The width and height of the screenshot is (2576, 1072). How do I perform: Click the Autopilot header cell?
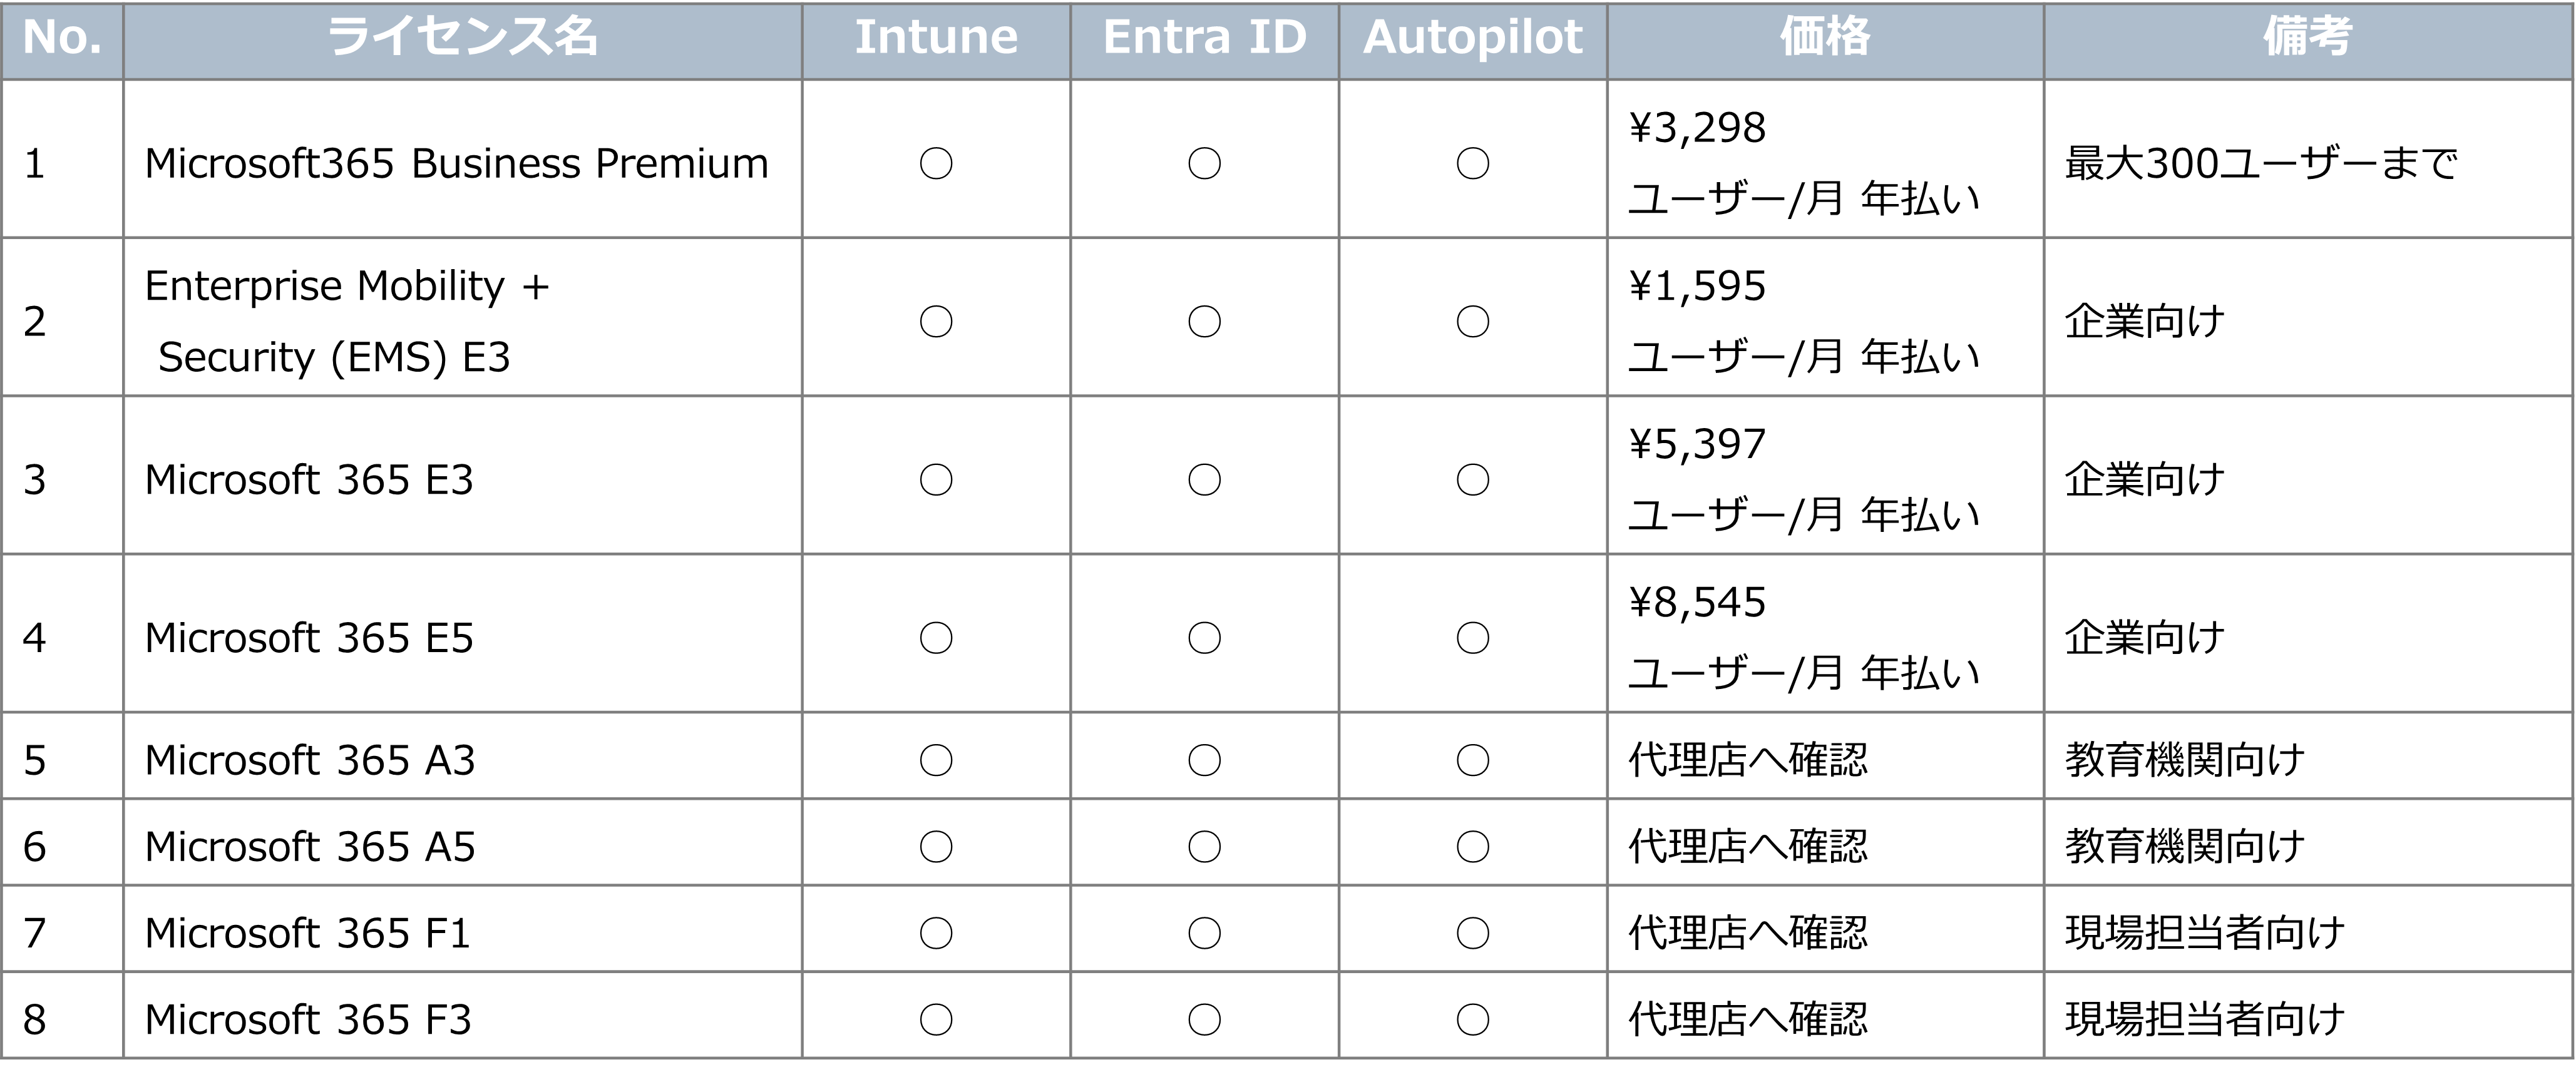pyautogui.click(x=1473, y=38)
